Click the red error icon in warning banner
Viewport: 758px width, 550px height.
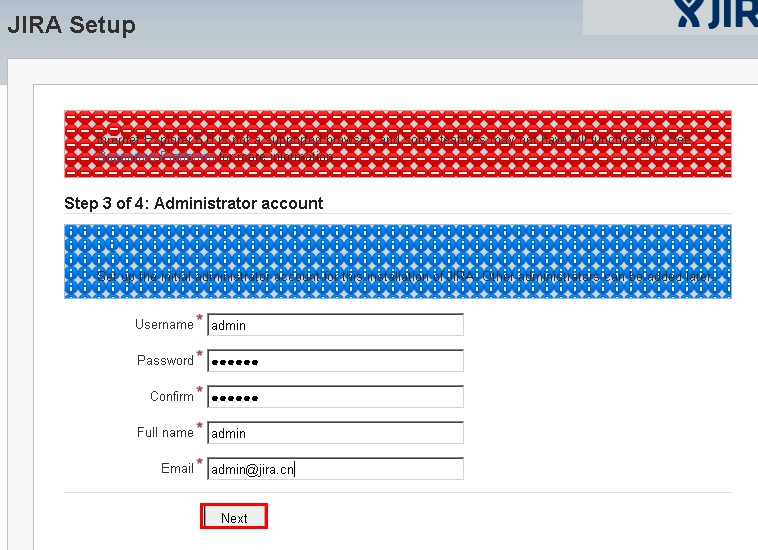[x=114, y=128]
